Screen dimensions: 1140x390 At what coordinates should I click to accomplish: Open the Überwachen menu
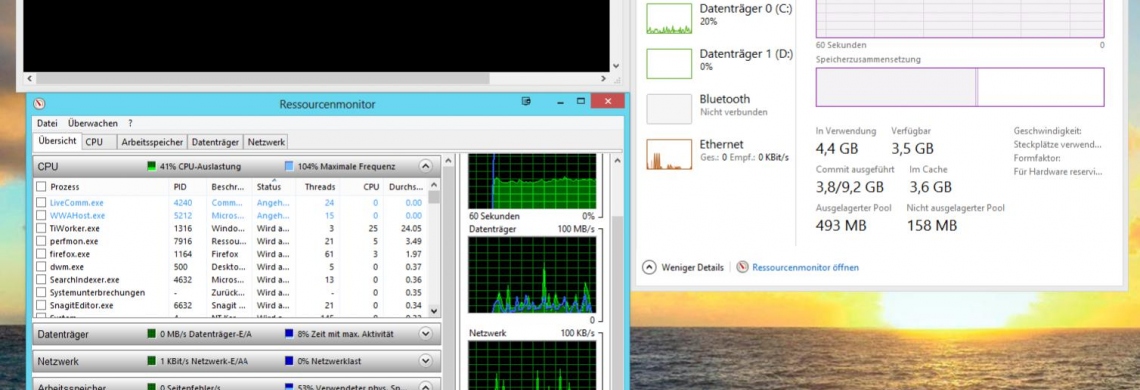(x=93, y=123)
